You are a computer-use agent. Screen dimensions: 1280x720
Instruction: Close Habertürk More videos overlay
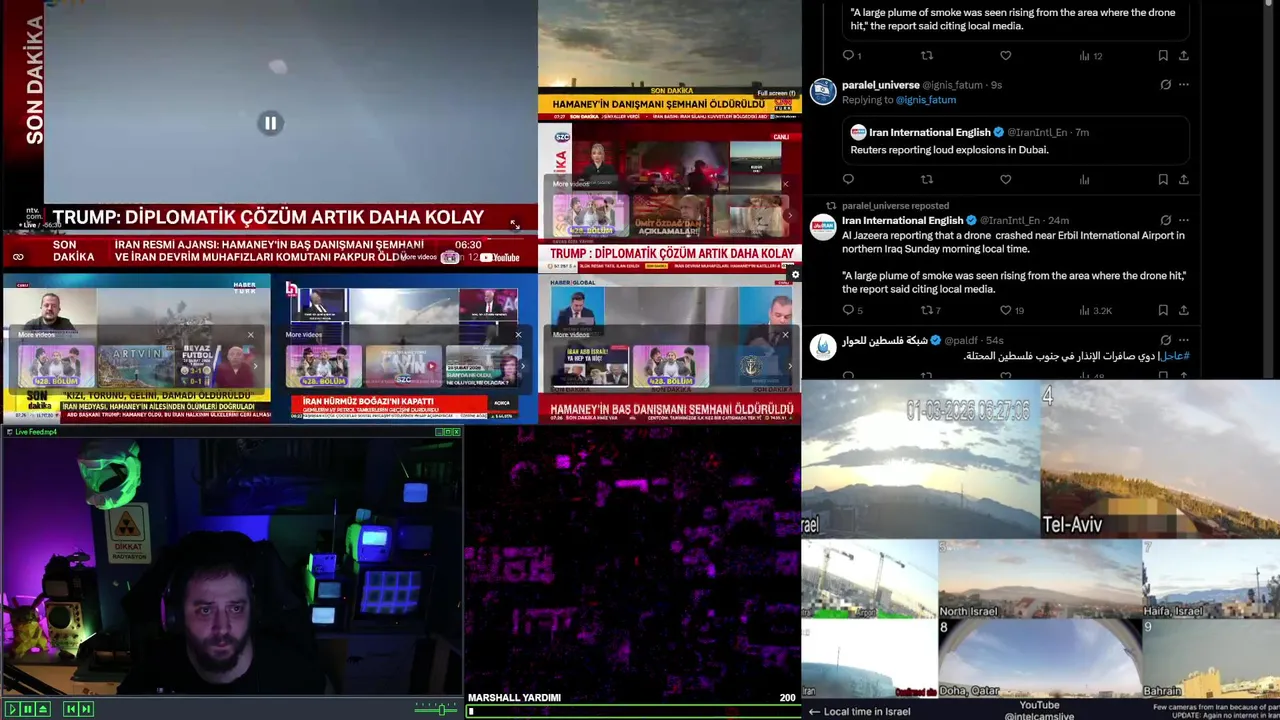pyautogui.click(x=251, y=335)
